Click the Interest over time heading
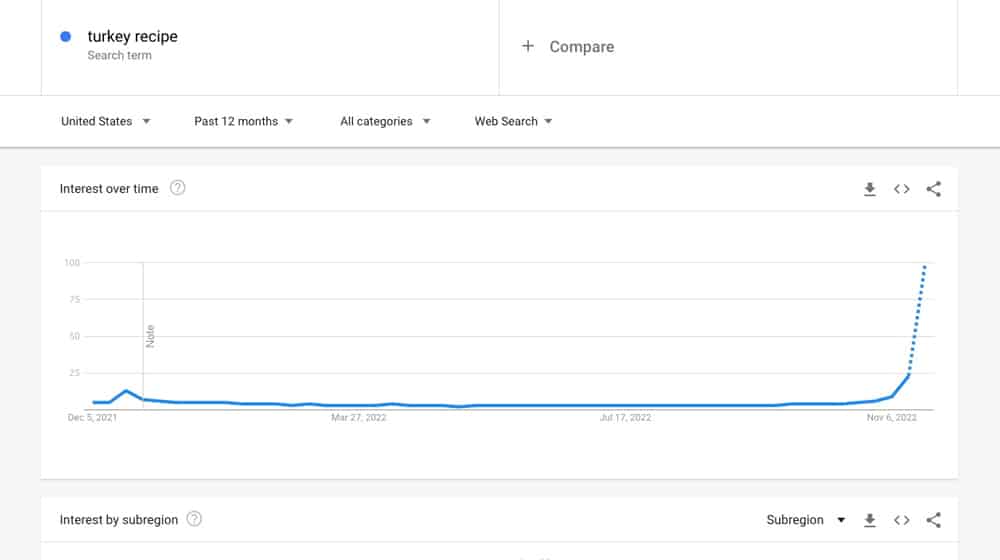 click(x=109, y=189)
